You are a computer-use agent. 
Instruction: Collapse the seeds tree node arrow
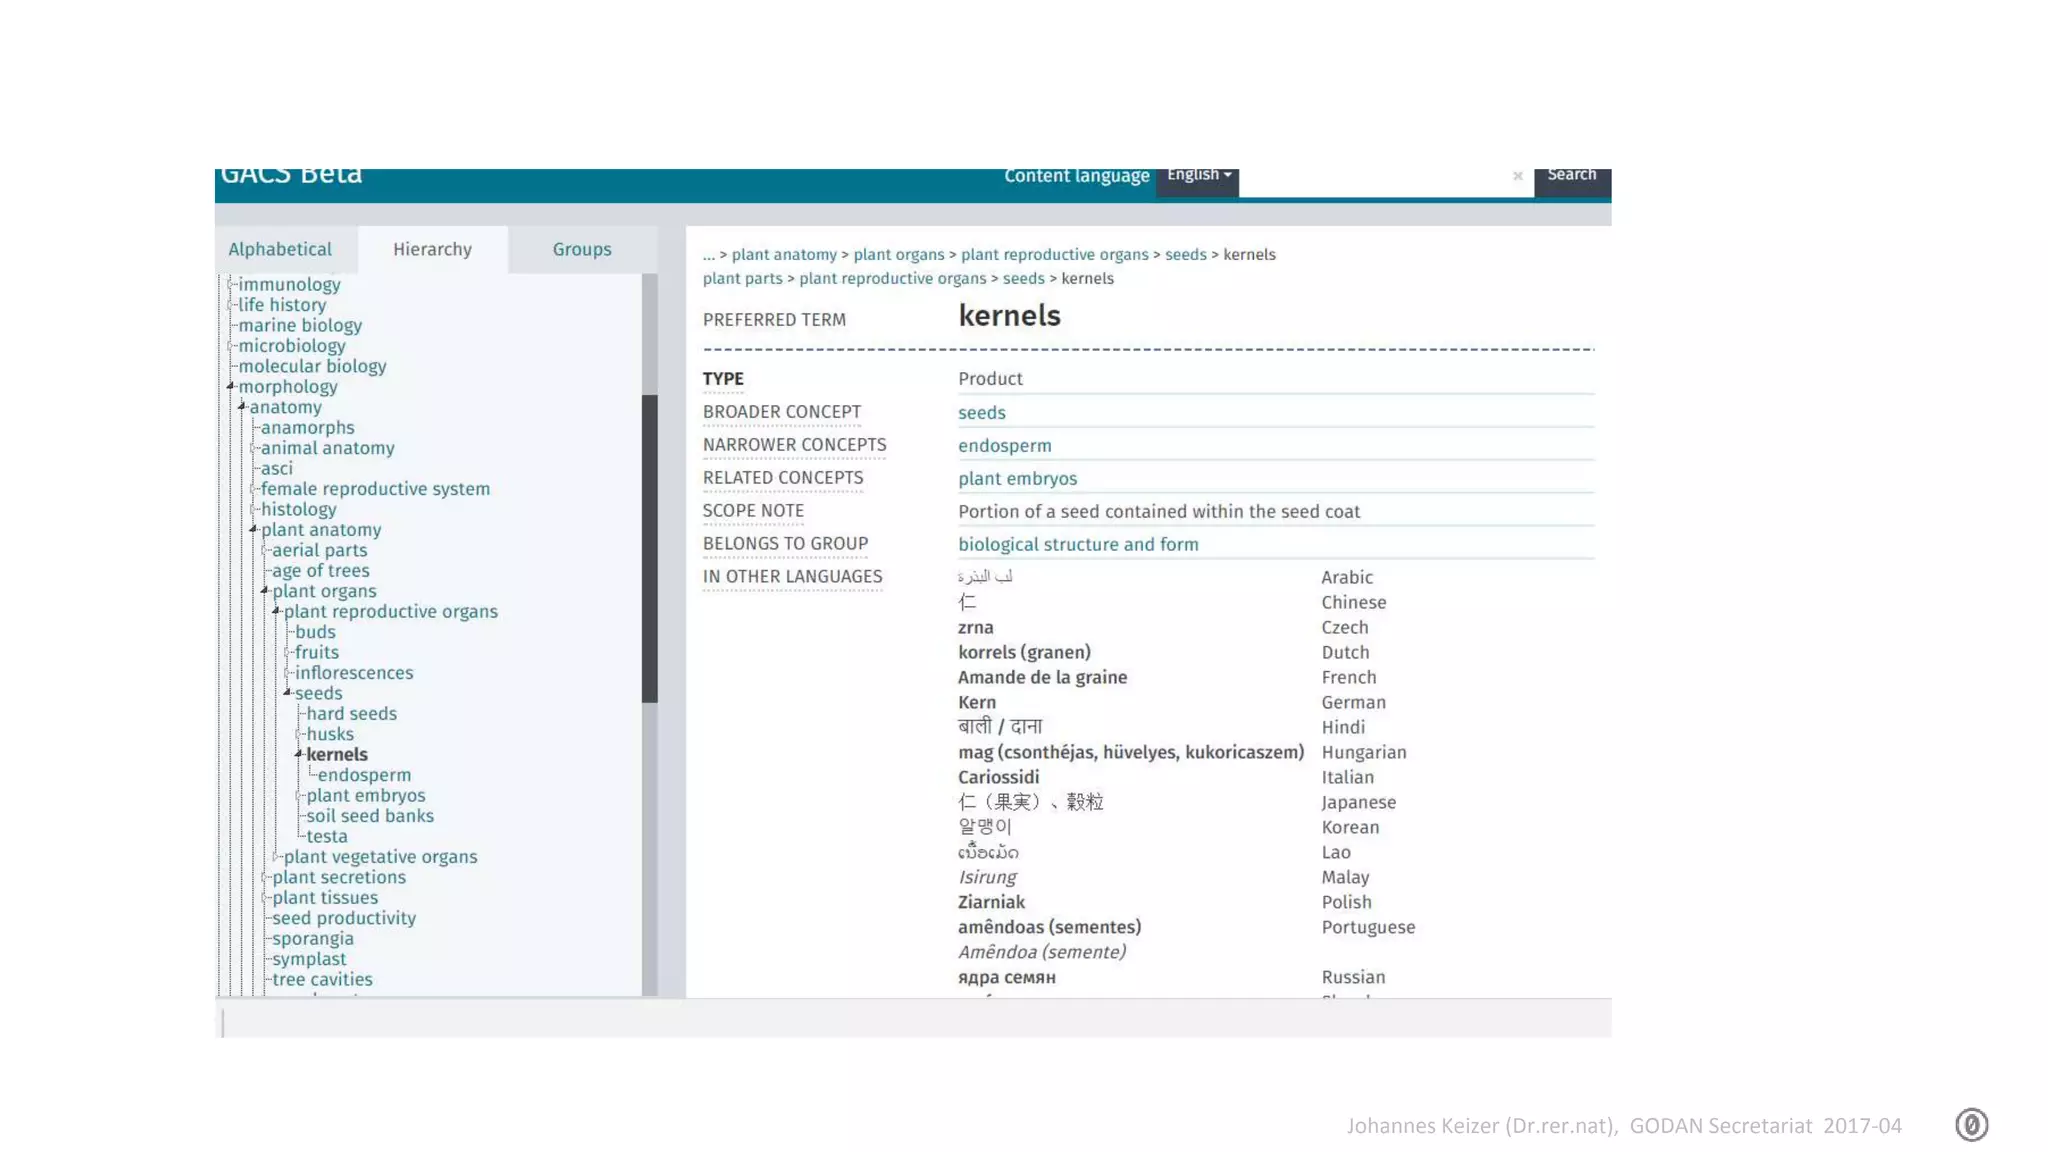tap(287, 692)
